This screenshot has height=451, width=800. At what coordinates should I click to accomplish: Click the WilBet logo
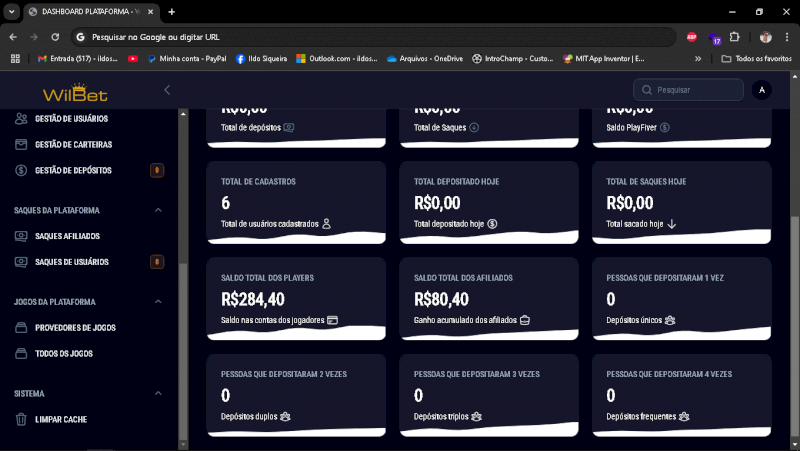[x=75, y=92]
